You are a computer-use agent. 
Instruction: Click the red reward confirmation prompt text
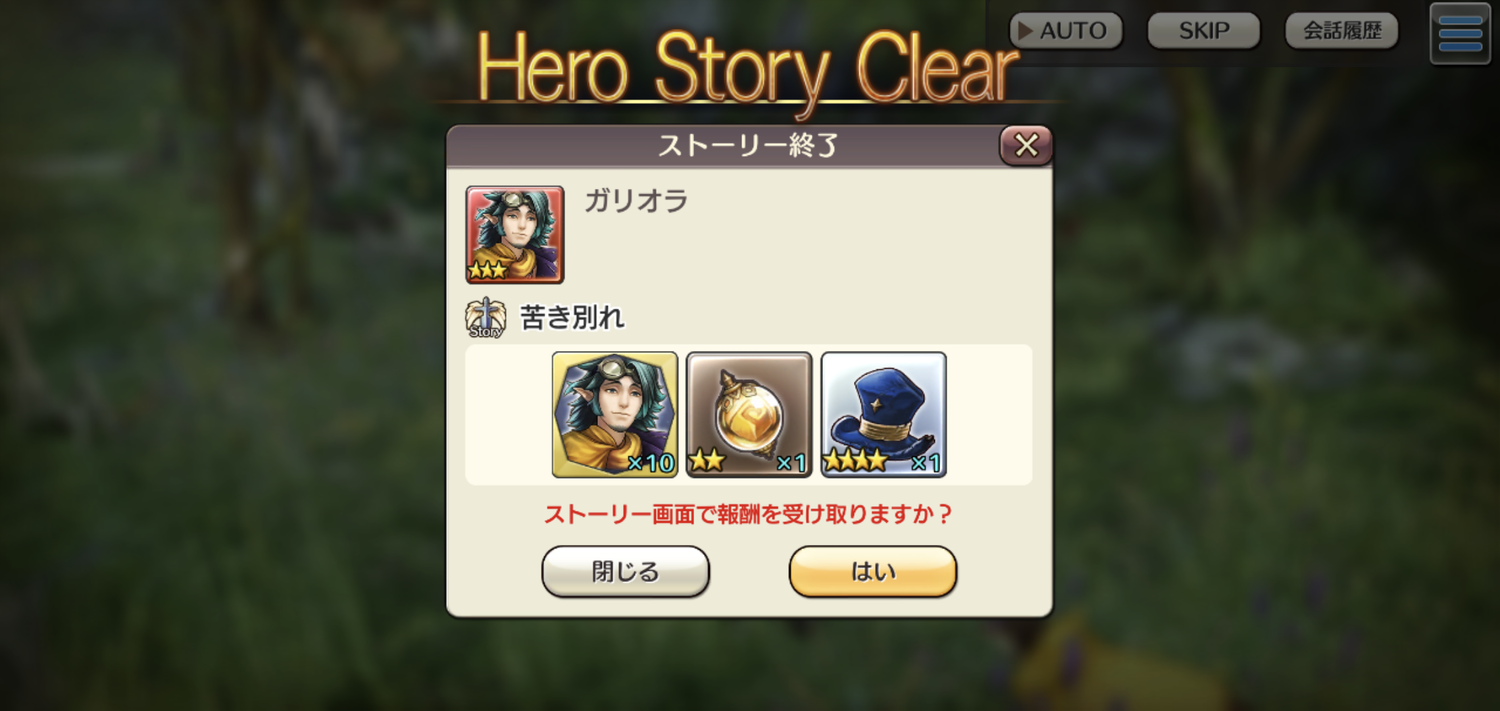749,514
